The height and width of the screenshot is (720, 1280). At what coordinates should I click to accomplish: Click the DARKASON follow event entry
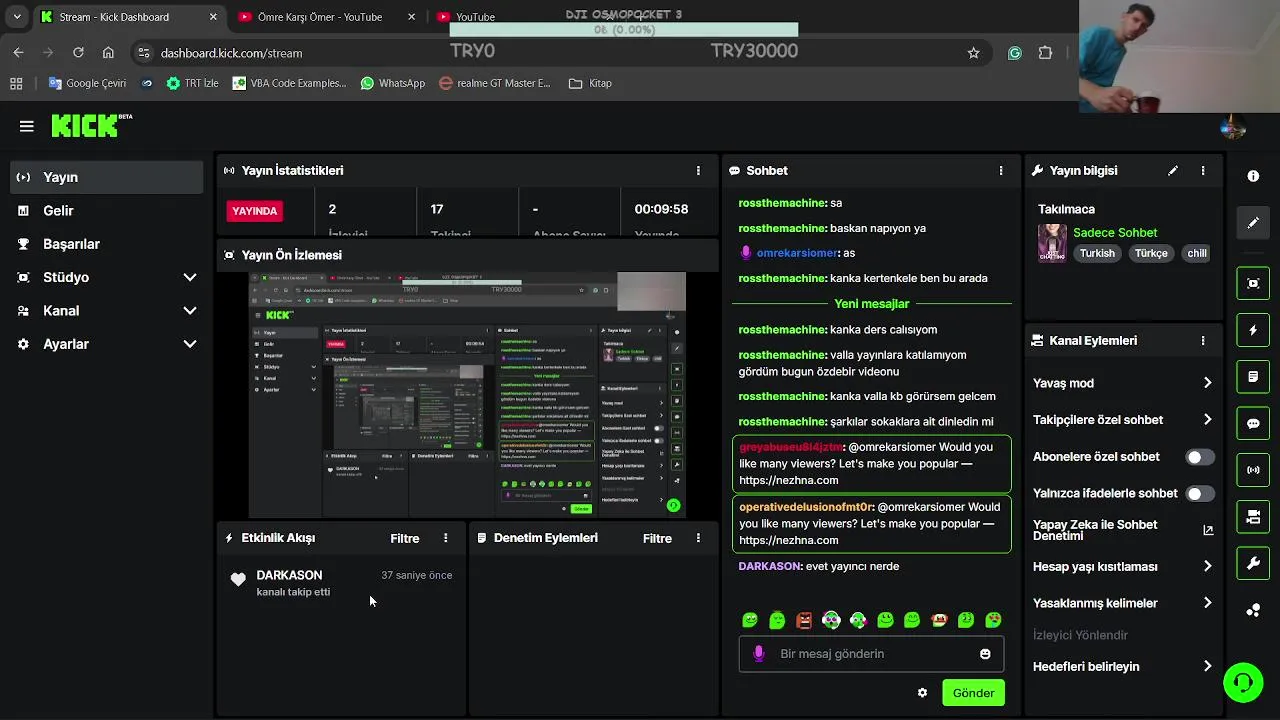point(342,583)
